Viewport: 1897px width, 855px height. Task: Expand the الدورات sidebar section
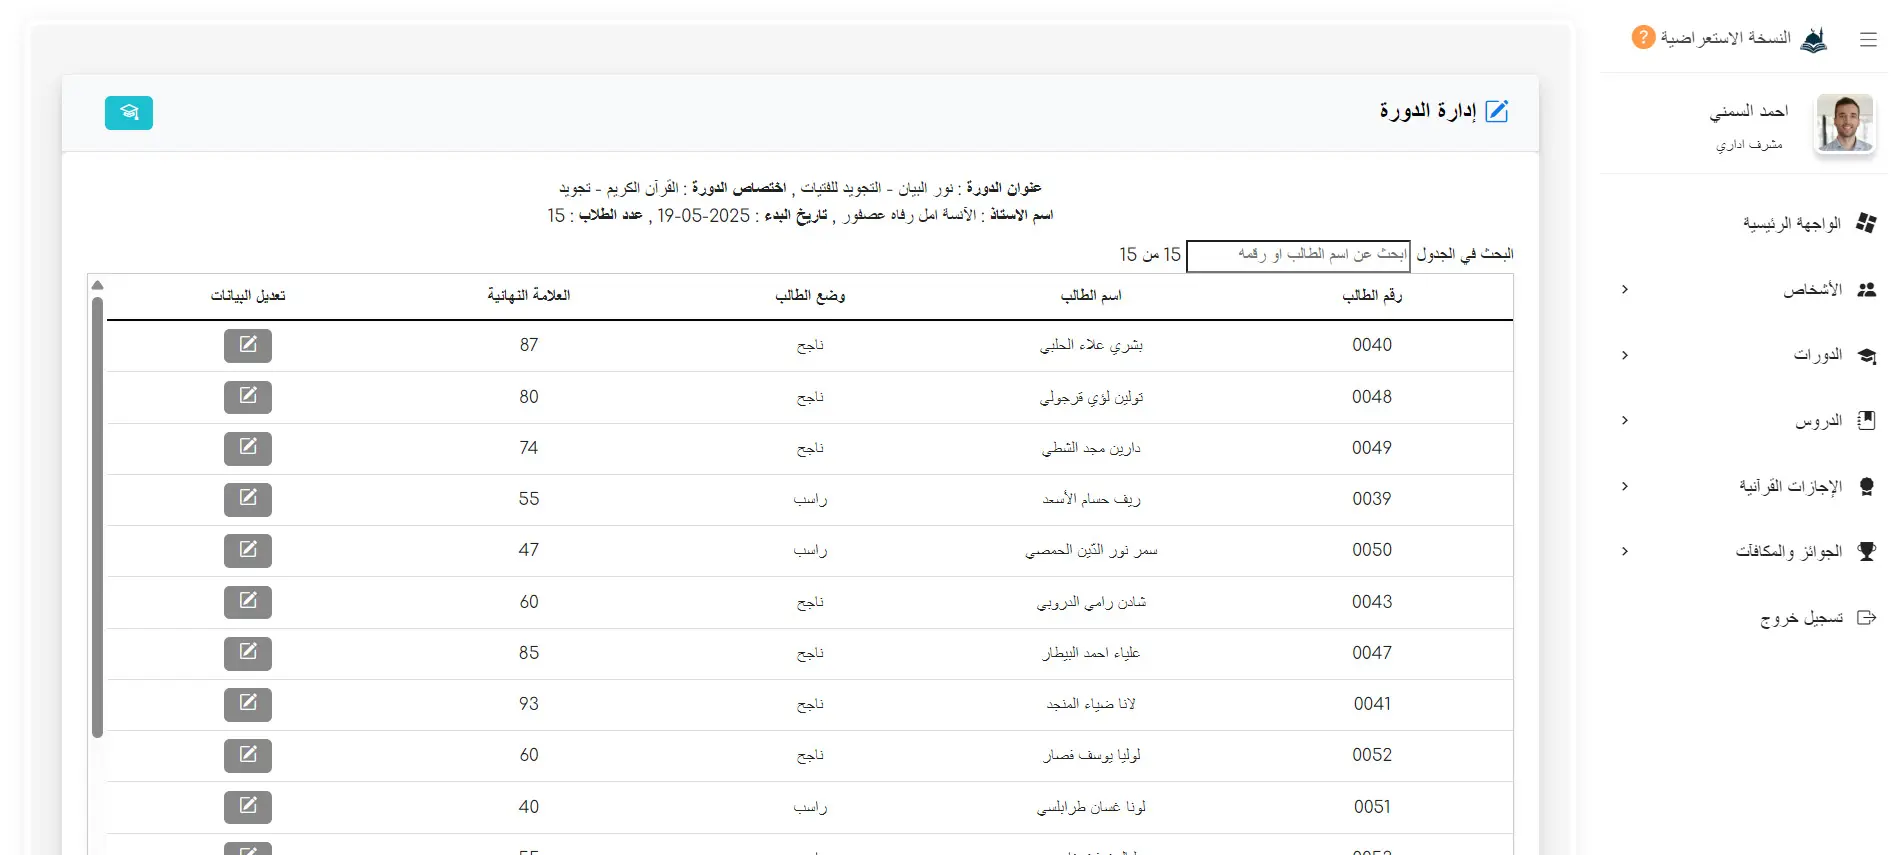tap(1625, 355)
